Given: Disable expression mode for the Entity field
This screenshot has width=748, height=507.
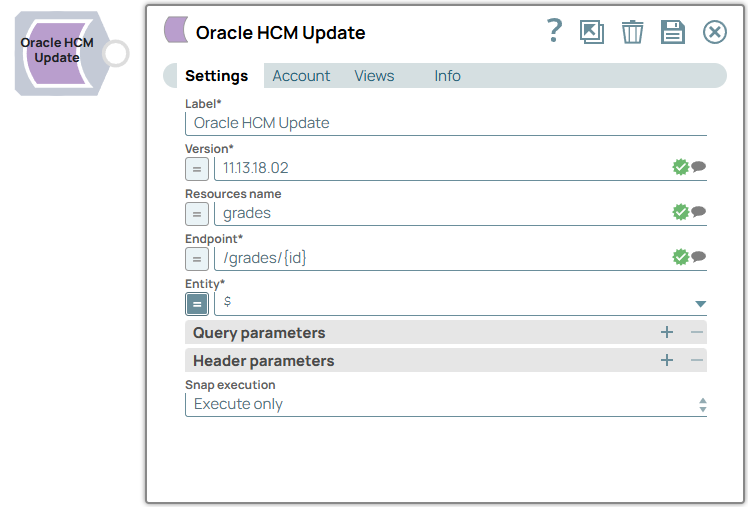Looking at the screenshot, I should point(197,304).
